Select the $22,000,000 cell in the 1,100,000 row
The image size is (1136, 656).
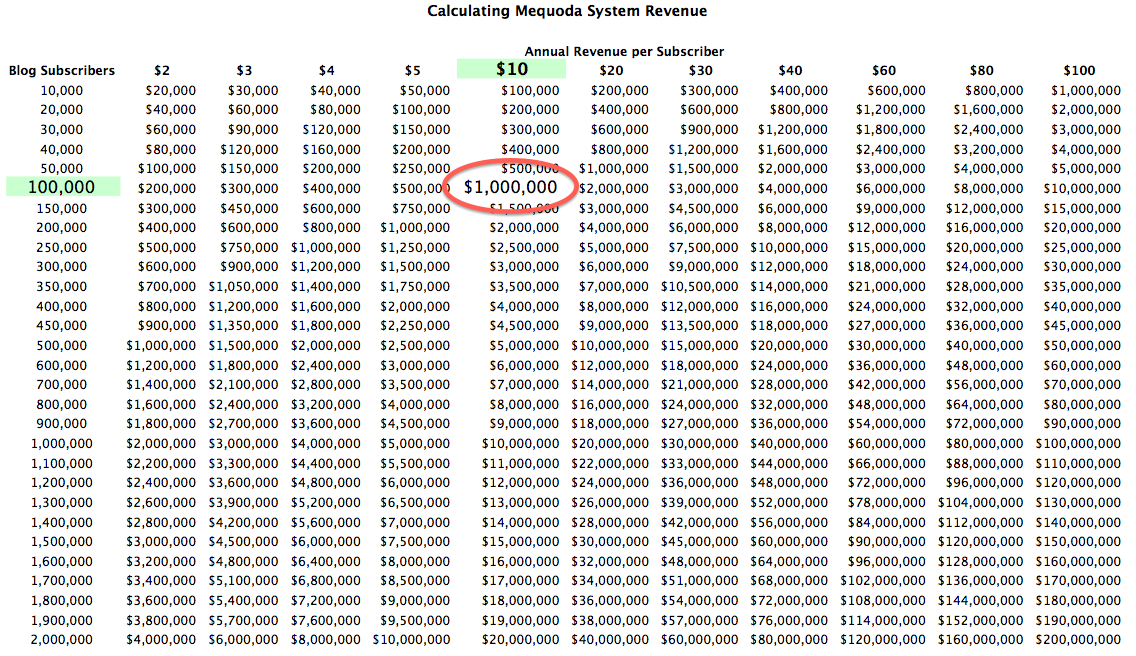pyautogui.click(x=610, y=463)
